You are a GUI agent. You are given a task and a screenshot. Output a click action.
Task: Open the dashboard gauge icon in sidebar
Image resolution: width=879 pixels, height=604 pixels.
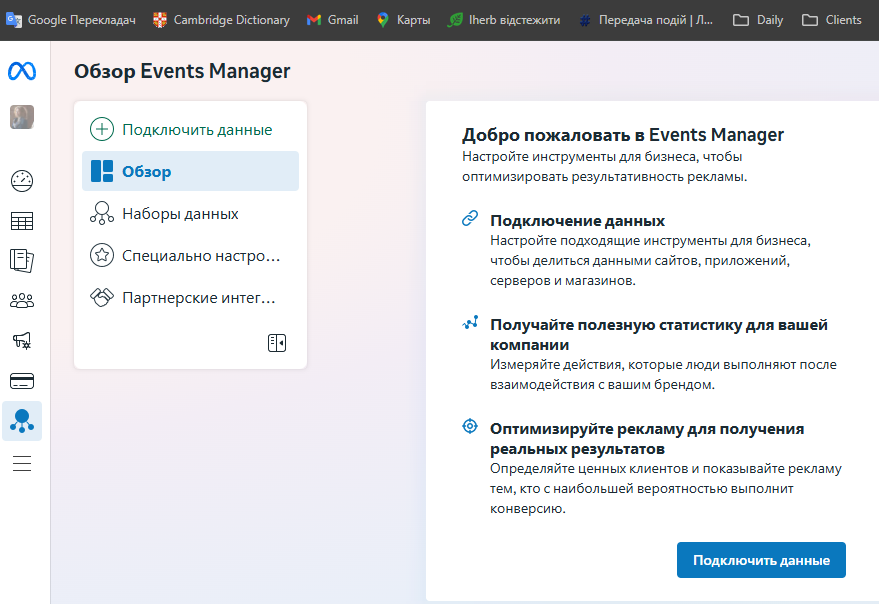pyautogui.click(x=22, y=181)
